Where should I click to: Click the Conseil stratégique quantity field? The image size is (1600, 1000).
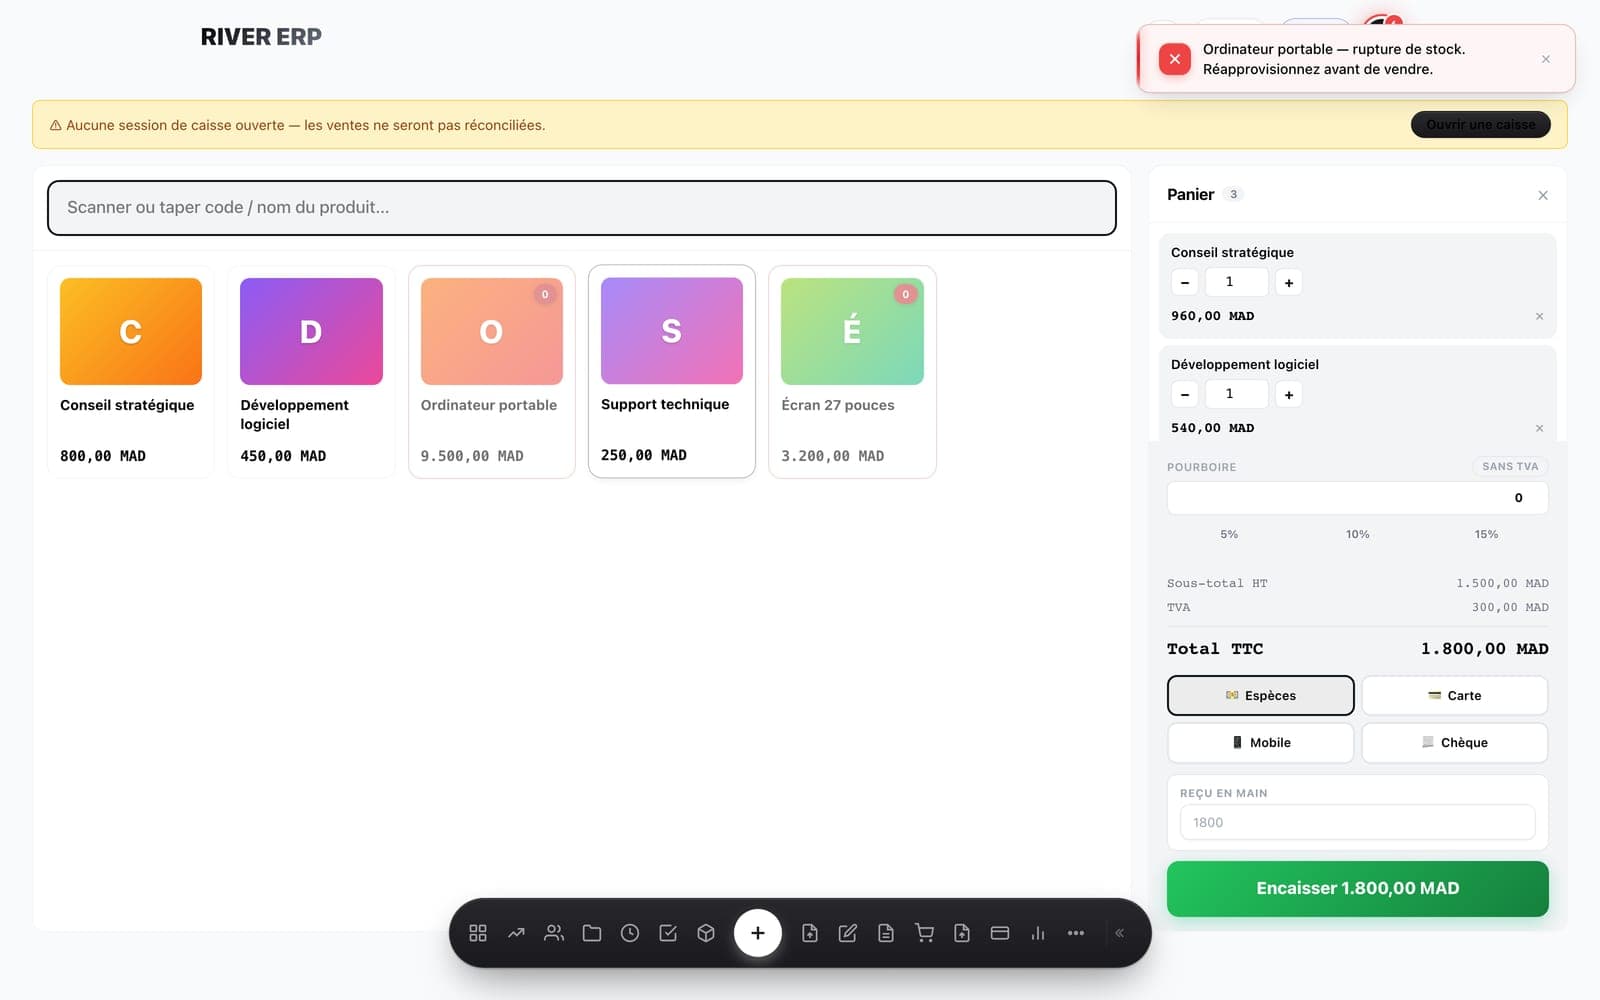pyautogui.click(x=1237, y=282)
